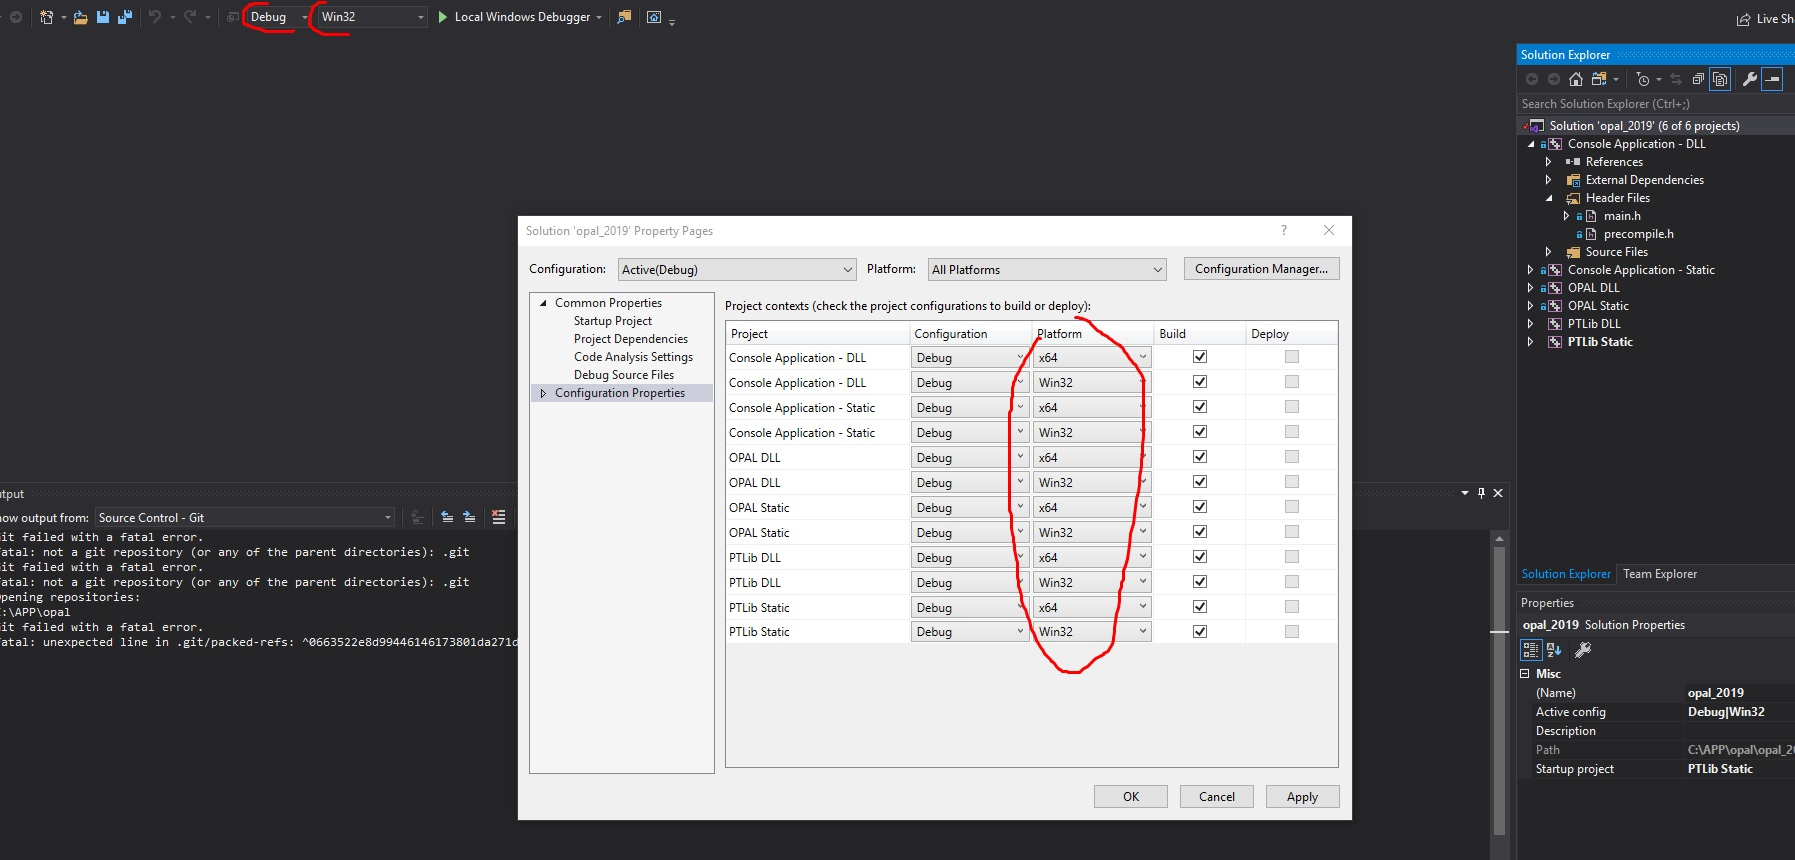Click Local Windows Debugger label

(522, 17)
